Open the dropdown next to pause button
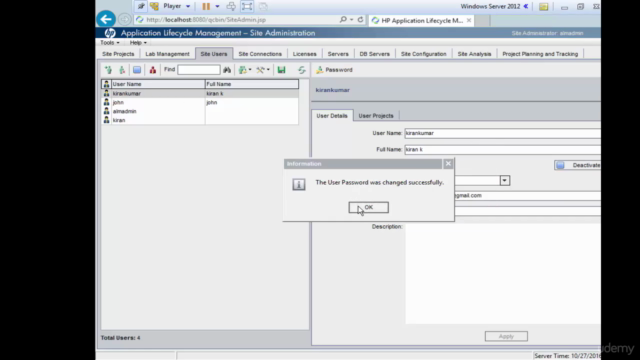 coord(217,7)
